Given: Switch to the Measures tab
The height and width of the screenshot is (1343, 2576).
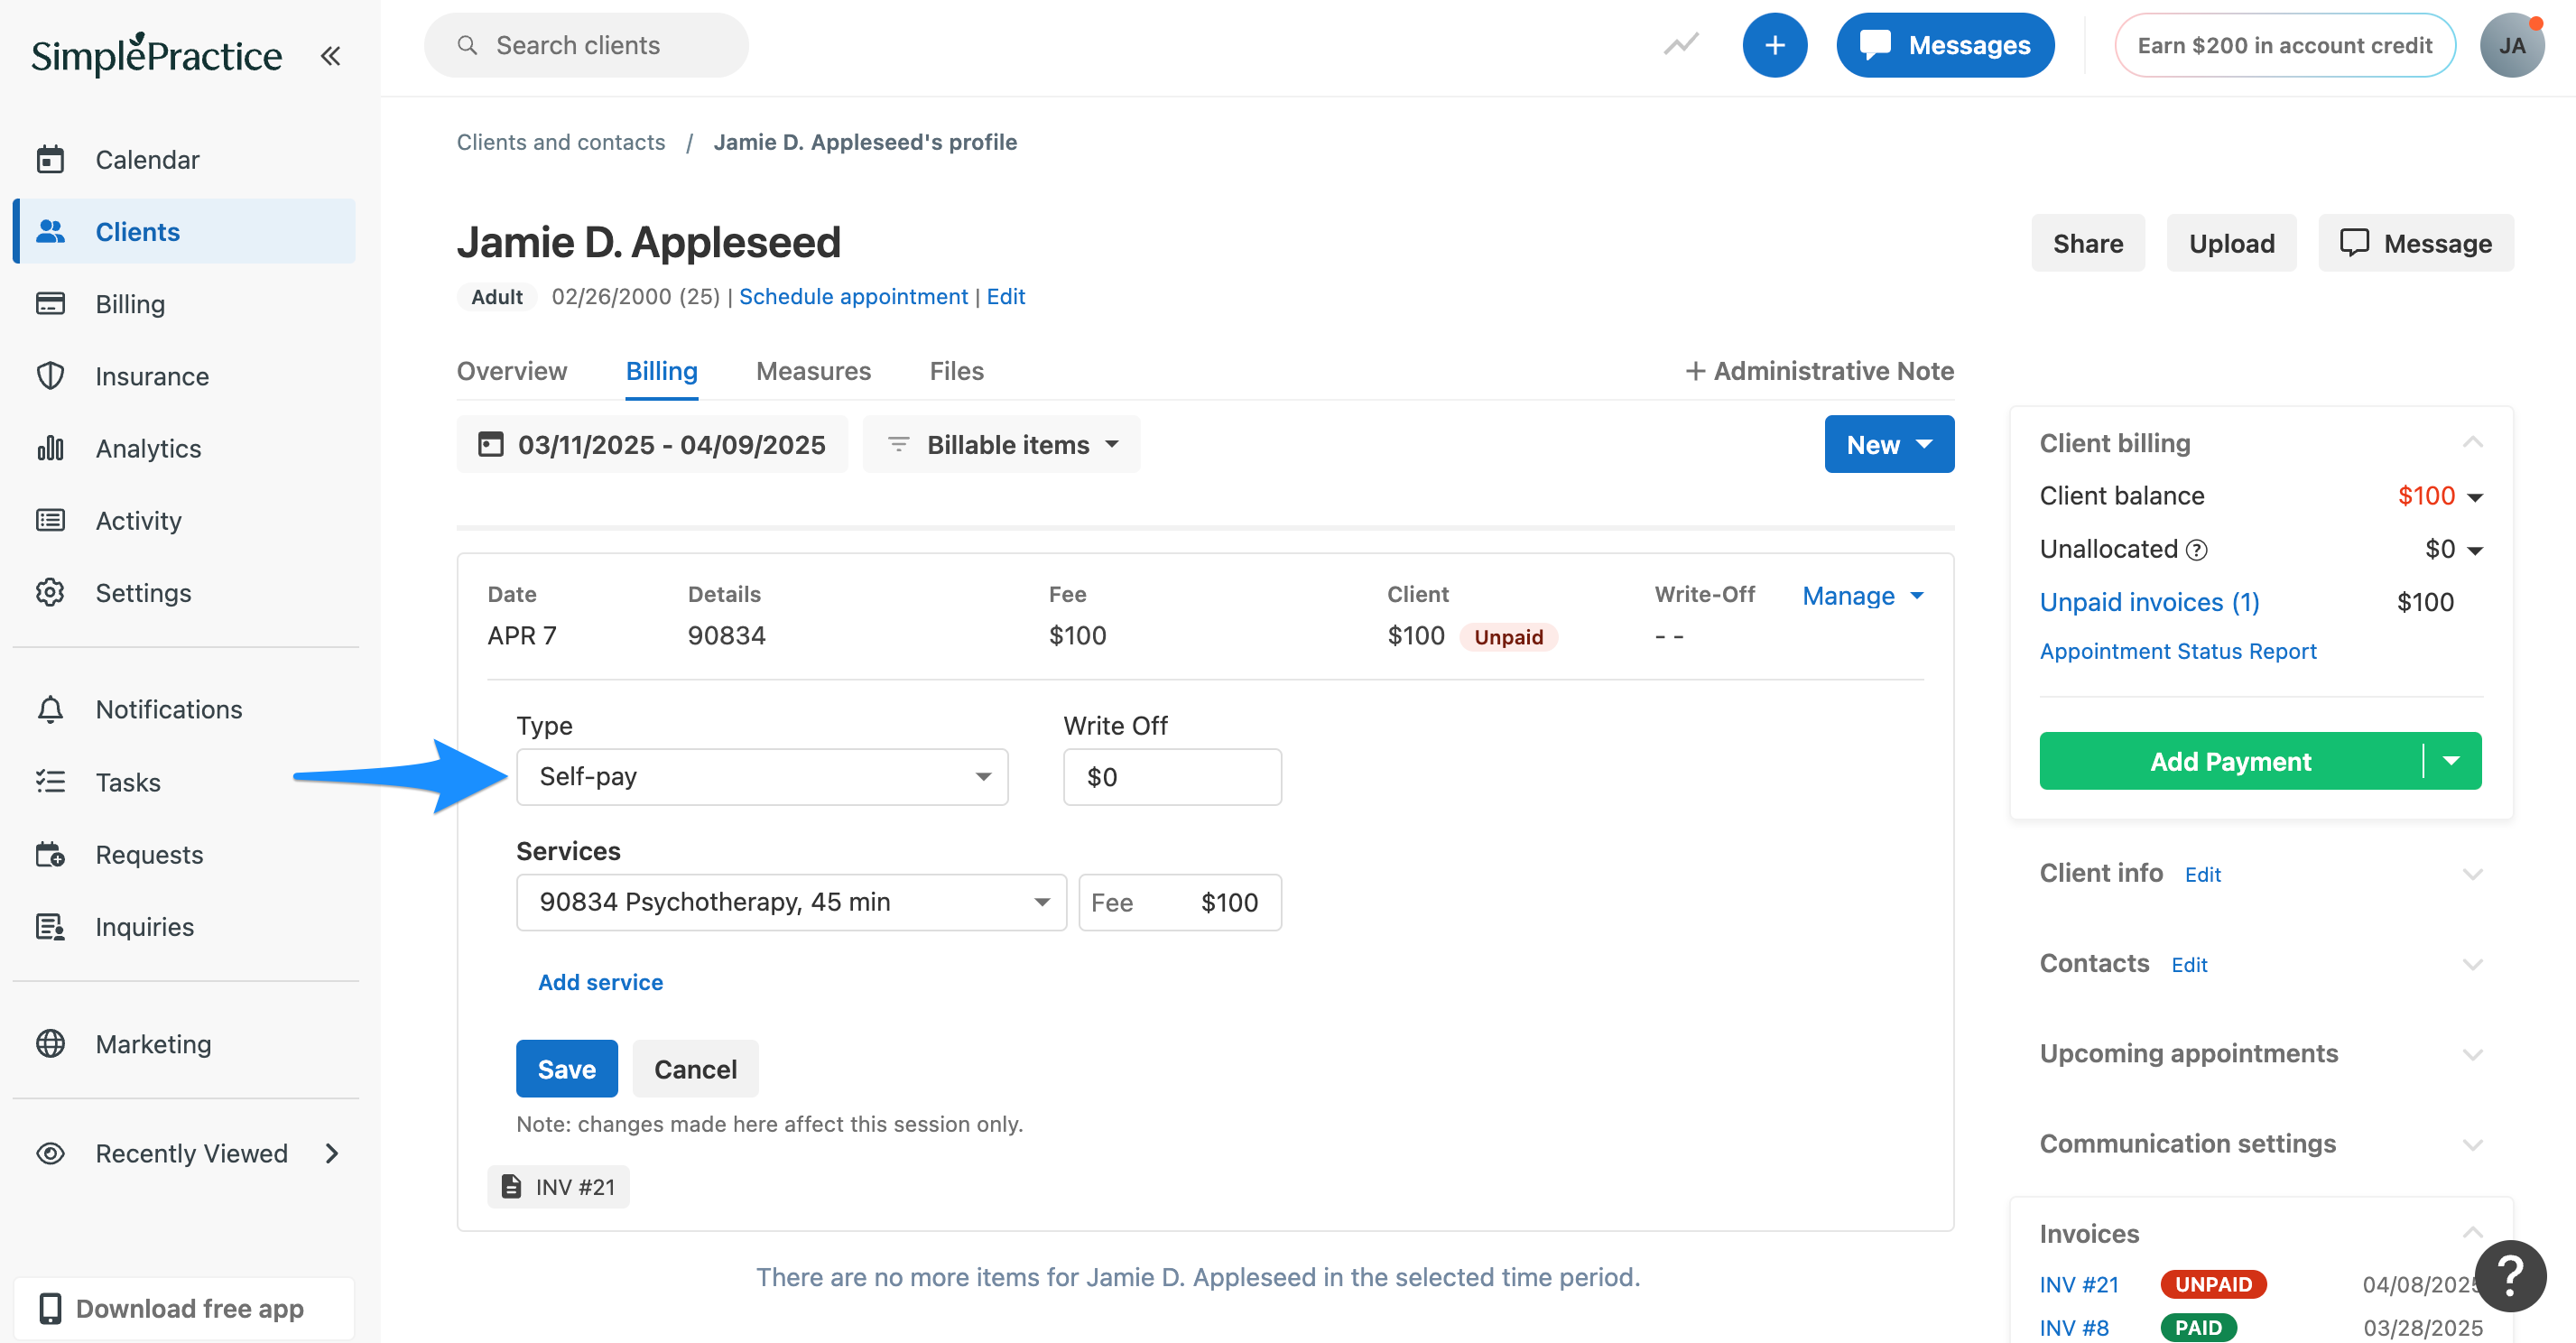Looking at the screenshot, I should 813,371.
